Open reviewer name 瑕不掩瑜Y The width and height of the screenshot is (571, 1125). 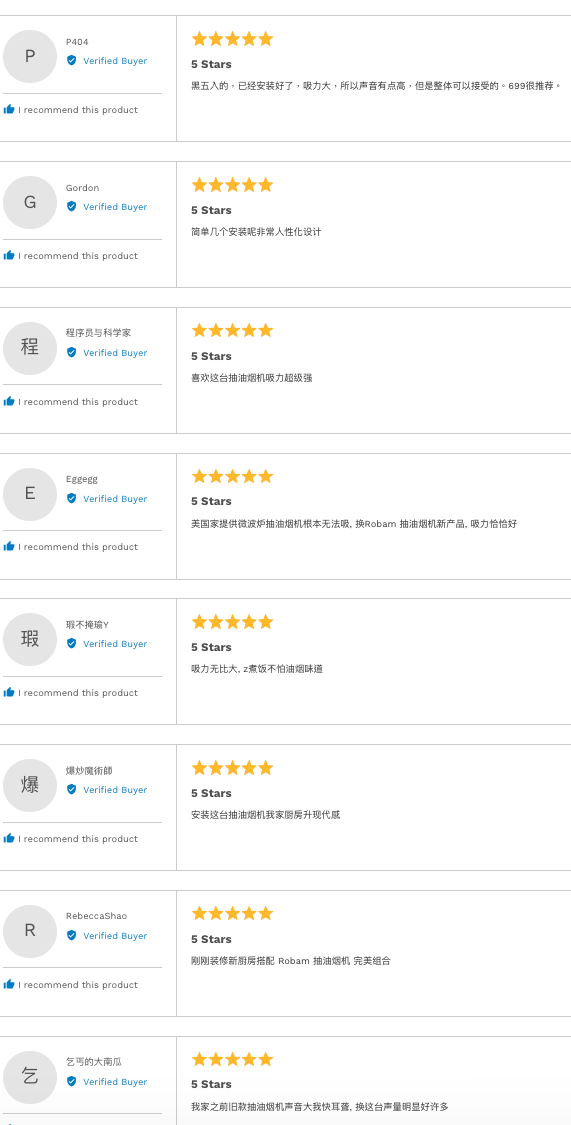pos(88,624)
